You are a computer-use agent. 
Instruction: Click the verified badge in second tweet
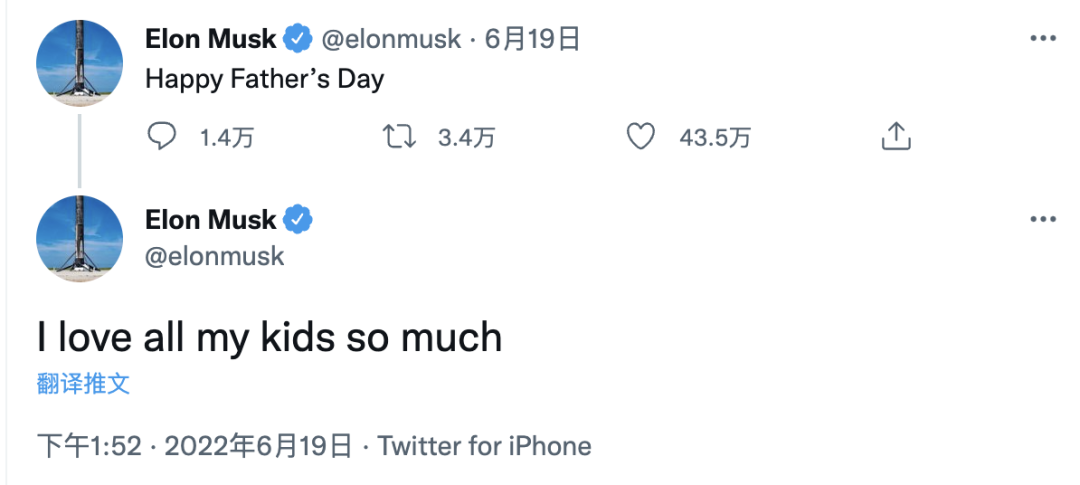(x=297, y=218)
